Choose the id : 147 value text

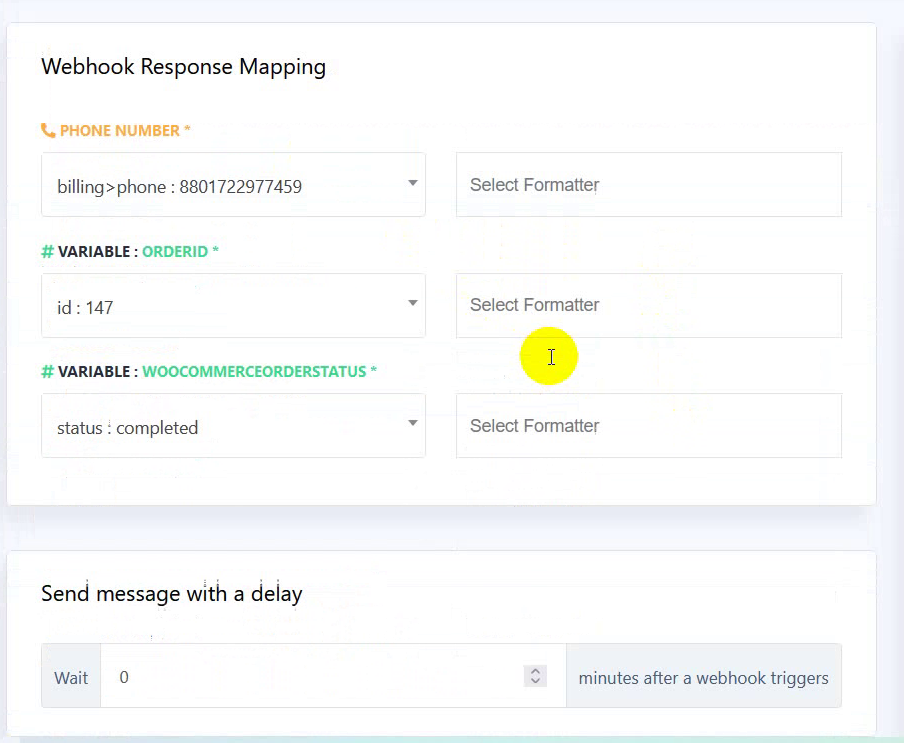(85, 308)
